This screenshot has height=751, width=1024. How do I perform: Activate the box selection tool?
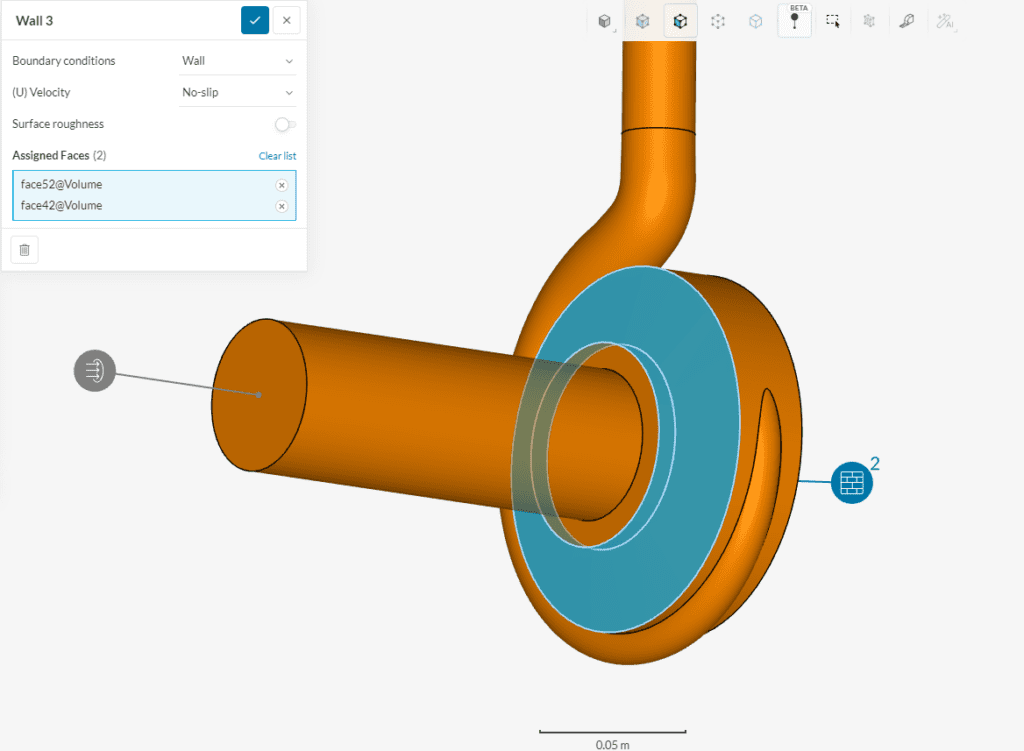[832, 20]
